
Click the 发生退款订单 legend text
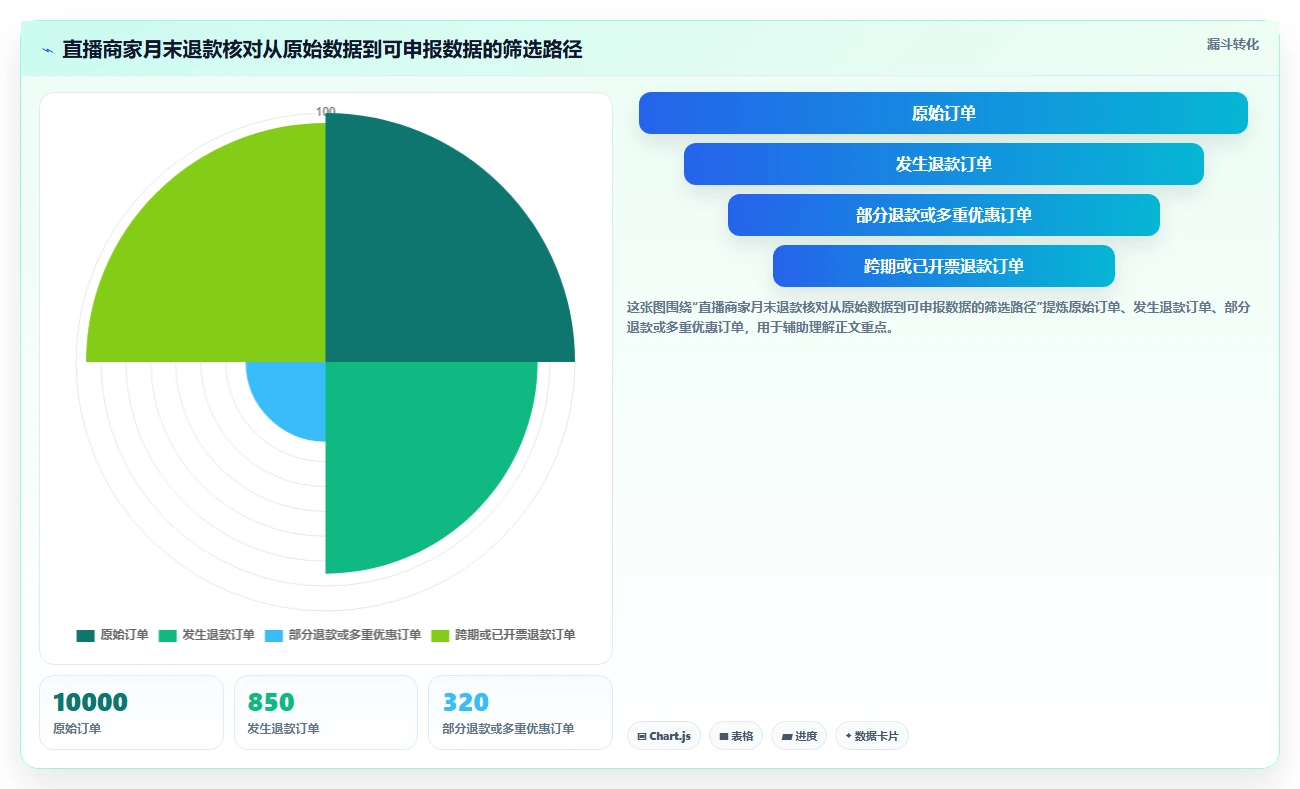[218, 635]
